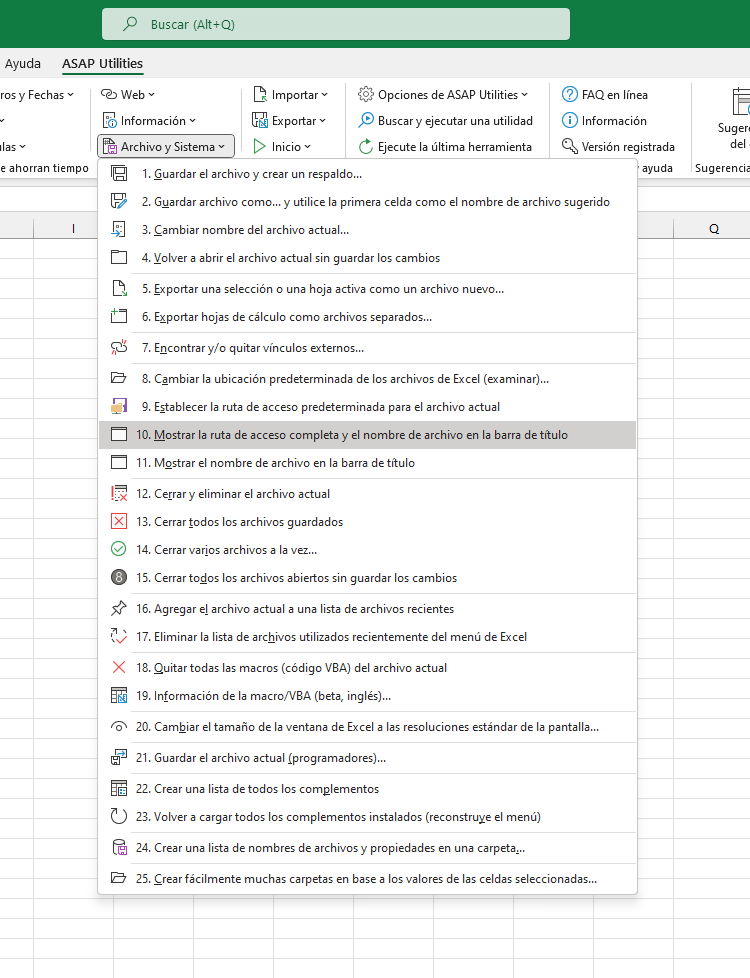Click the red X box icon for item 13

point(119,521)
